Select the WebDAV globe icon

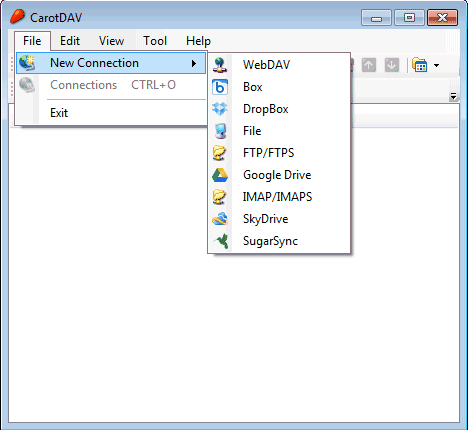(220, 65)
